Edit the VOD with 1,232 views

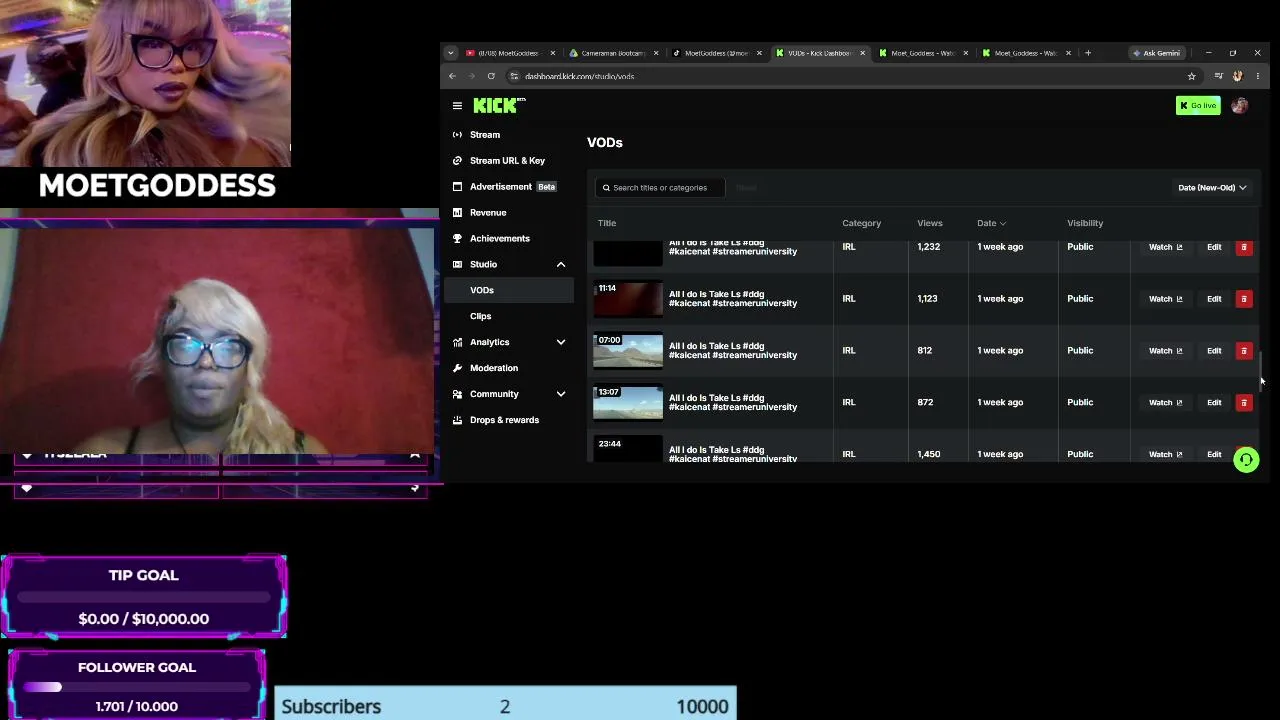tap(1214, 247)
